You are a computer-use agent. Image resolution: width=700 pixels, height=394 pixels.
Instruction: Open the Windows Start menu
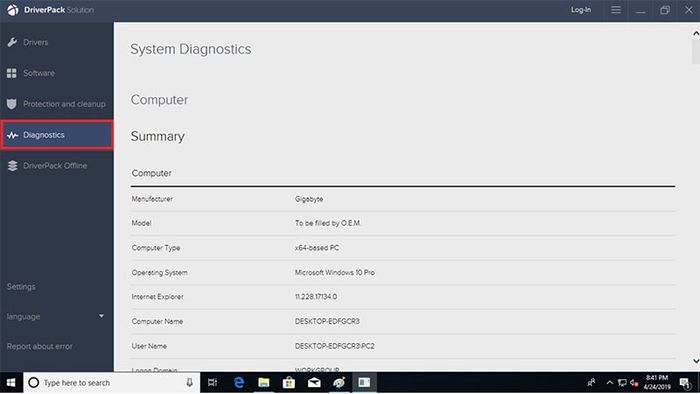(11, 382)
